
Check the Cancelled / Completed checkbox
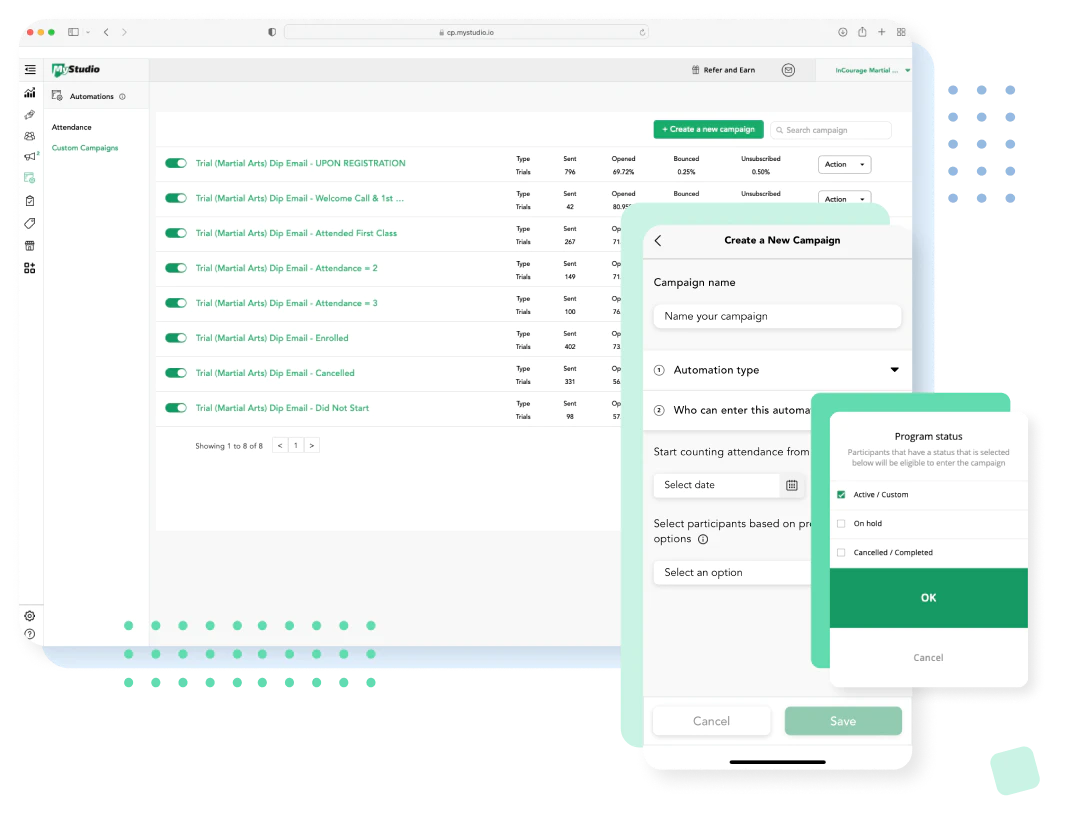click(841, 552)
